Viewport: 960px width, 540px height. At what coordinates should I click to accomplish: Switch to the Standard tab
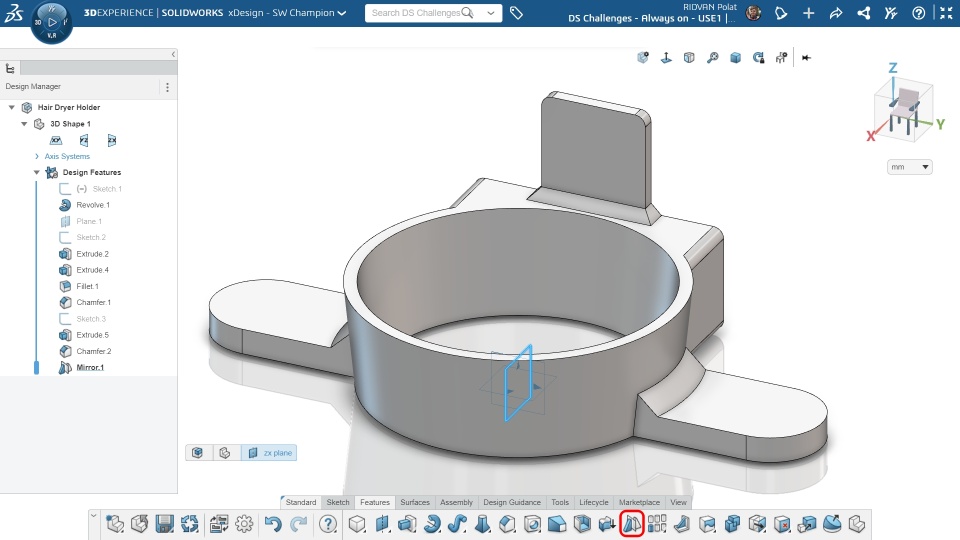[x=301, y=502]
